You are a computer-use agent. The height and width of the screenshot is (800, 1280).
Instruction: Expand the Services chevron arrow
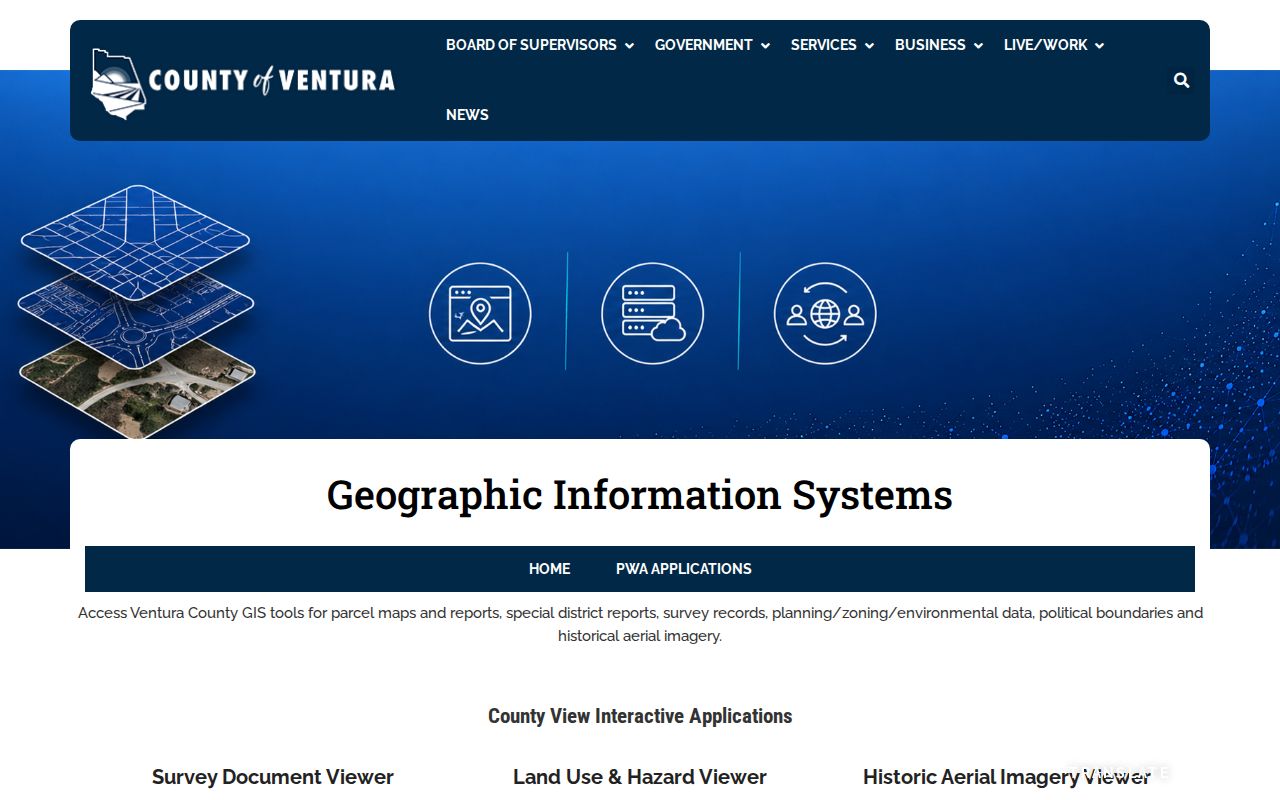[x=869, y=46]
